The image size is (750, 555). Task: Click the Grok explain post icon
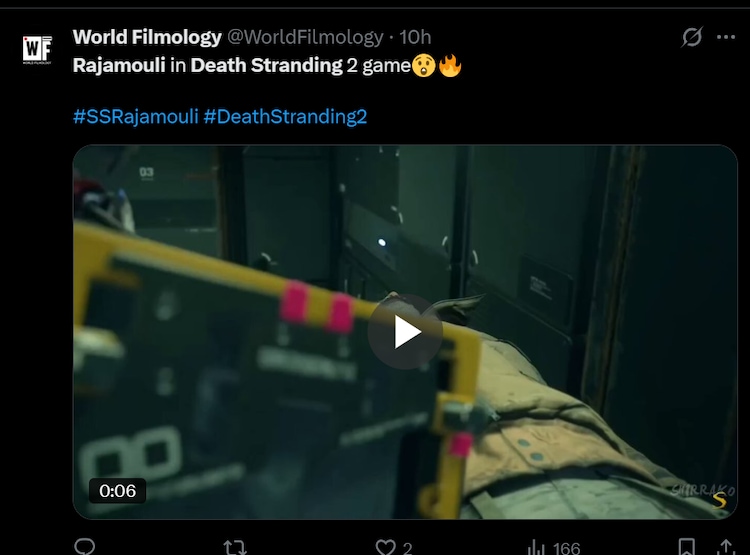692,37
